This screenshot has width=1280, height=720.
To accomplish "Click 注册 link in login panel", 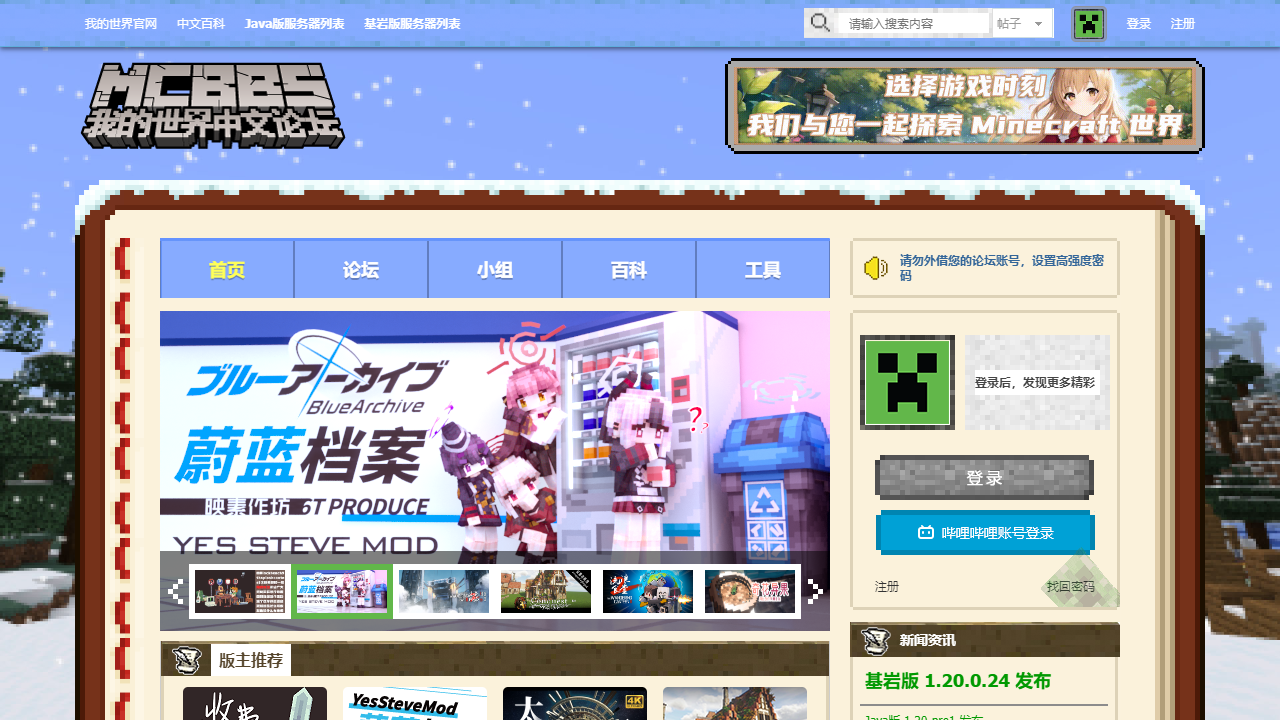I will tap(887, 587).
